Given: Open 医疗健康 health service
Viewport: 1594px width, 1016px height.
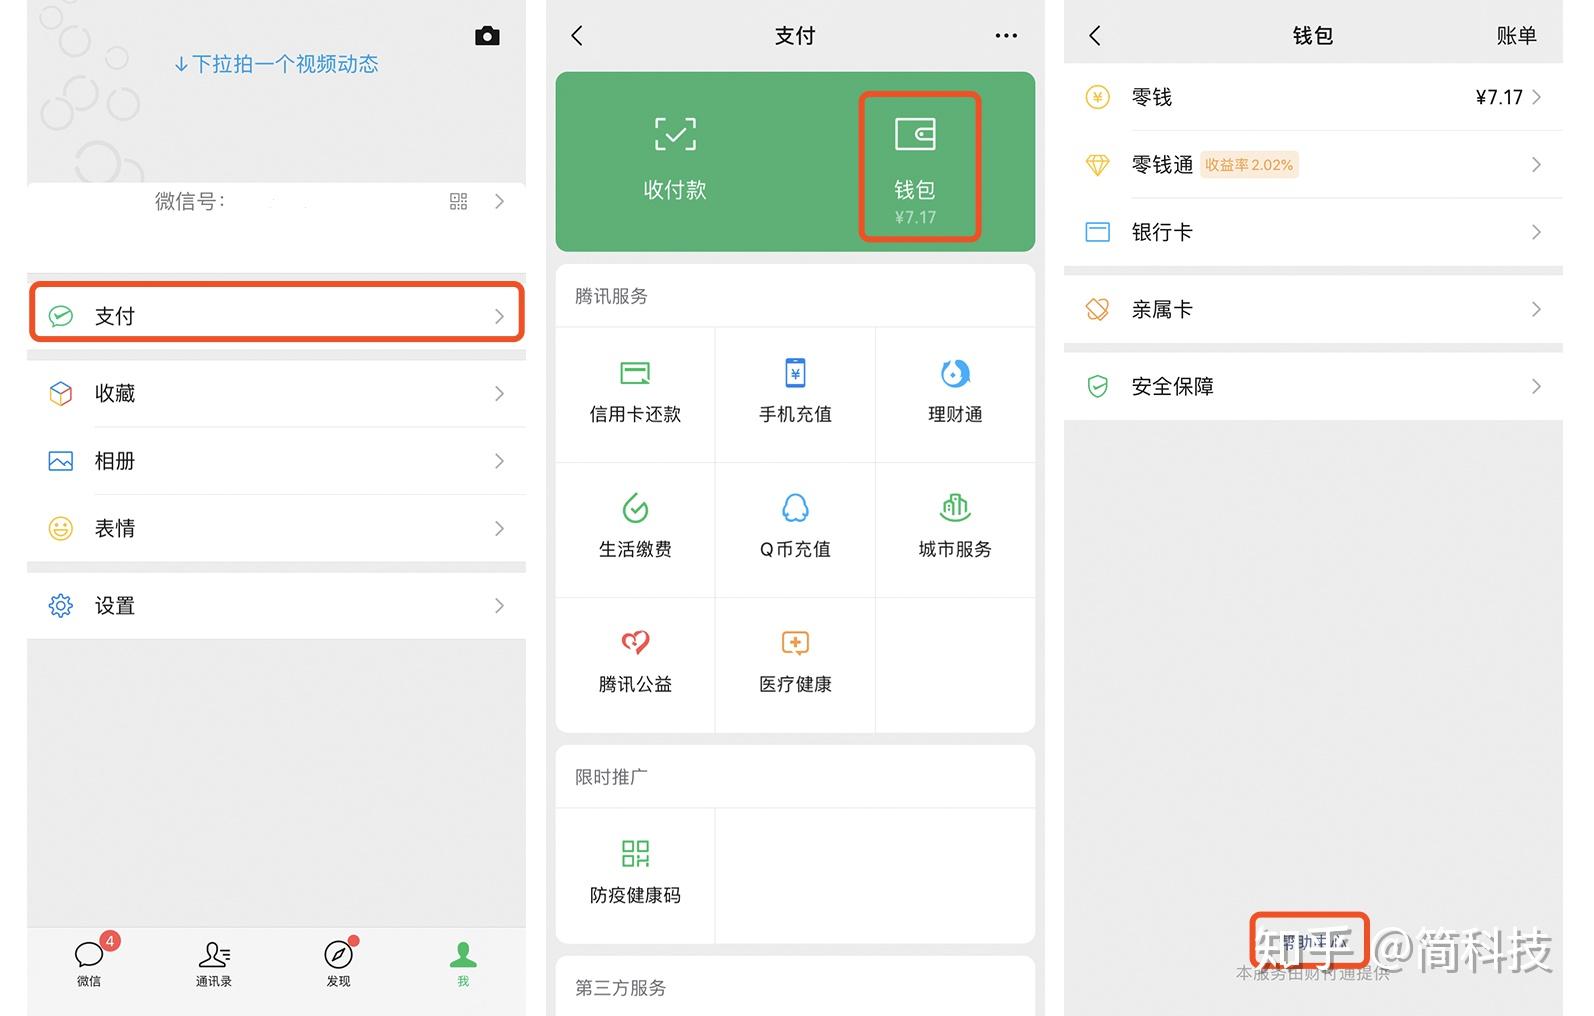Looking at the screenshot, I should click(795, 664).
